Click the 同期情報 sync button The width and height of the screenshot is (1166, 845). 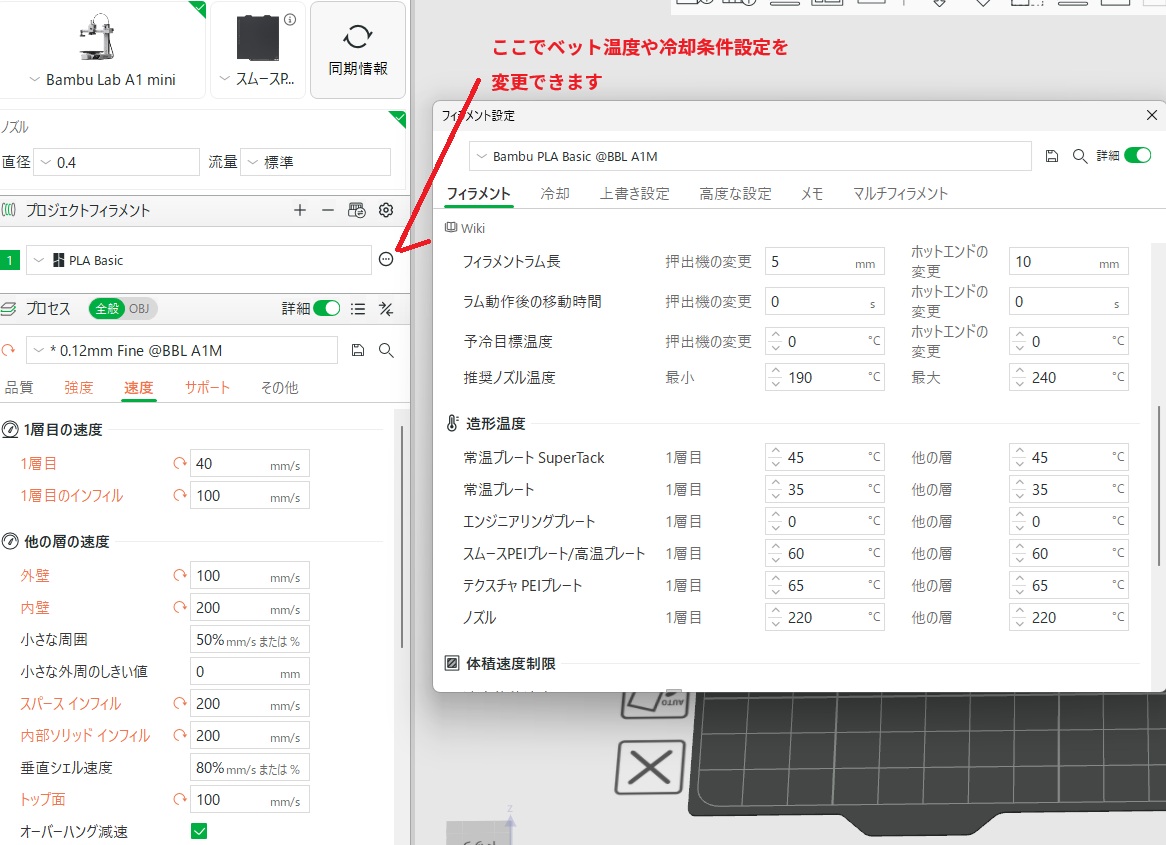[x=358, y=50]
